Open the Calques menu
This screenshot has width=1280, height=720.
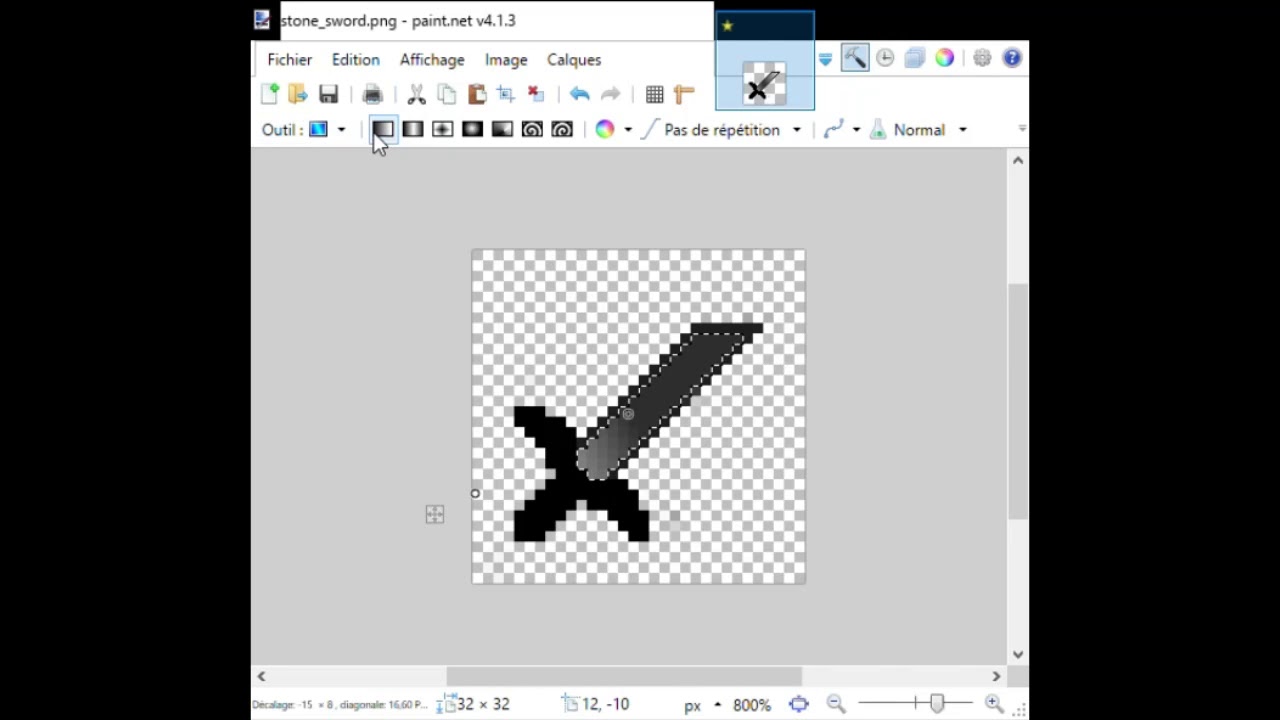[574, 60]
